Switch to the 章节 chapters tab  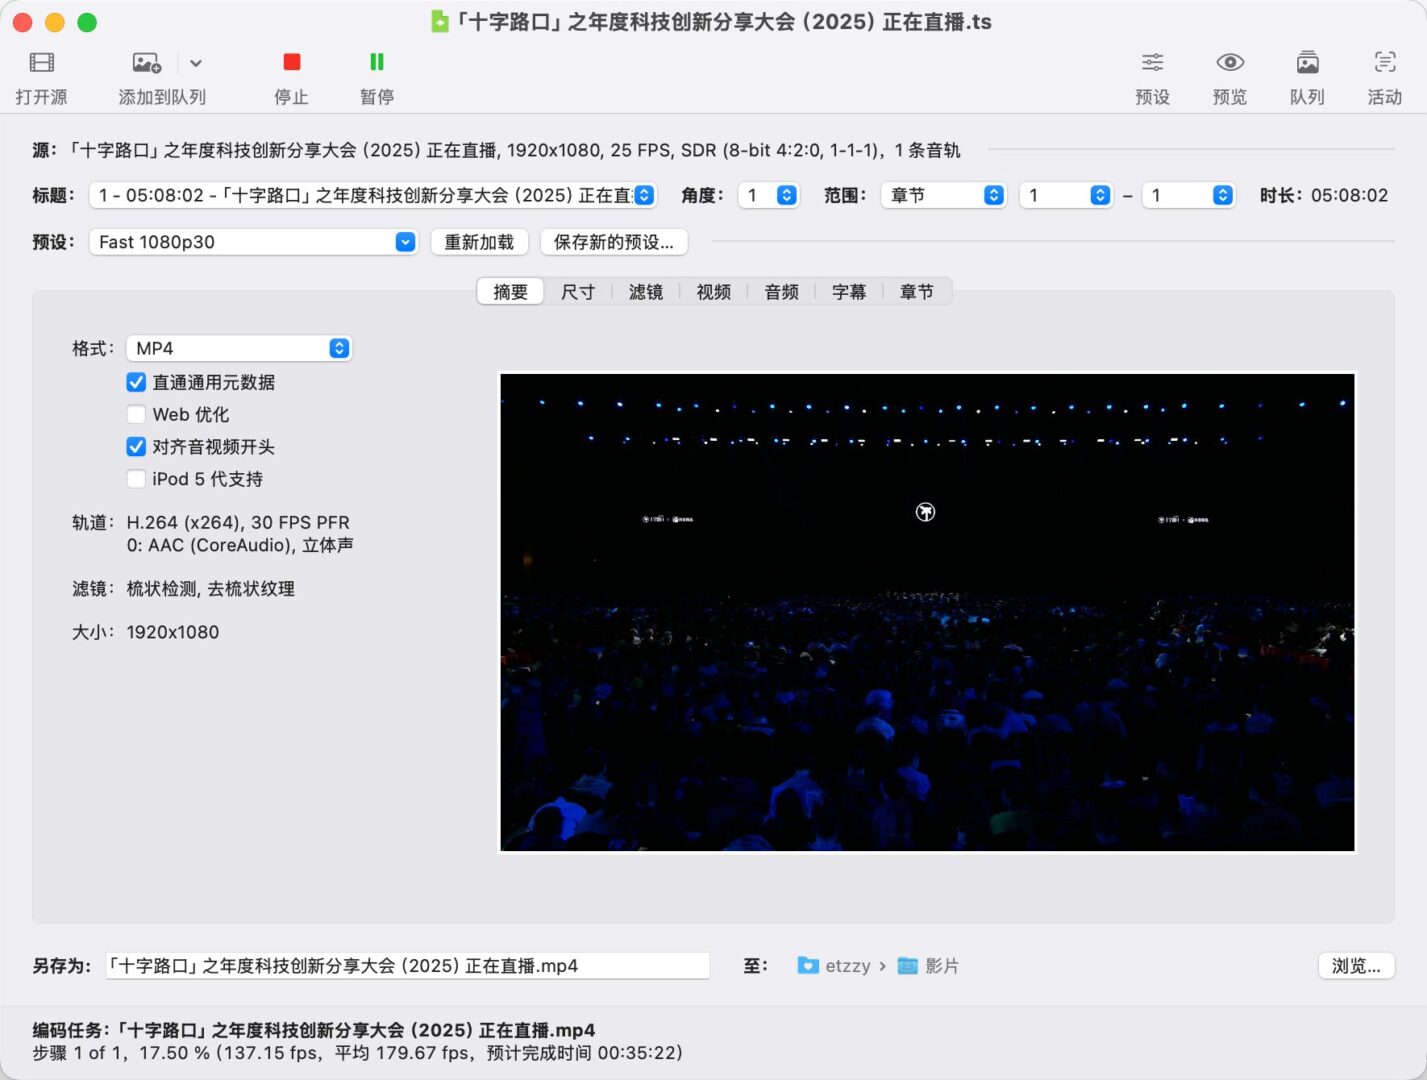point(917,292)
